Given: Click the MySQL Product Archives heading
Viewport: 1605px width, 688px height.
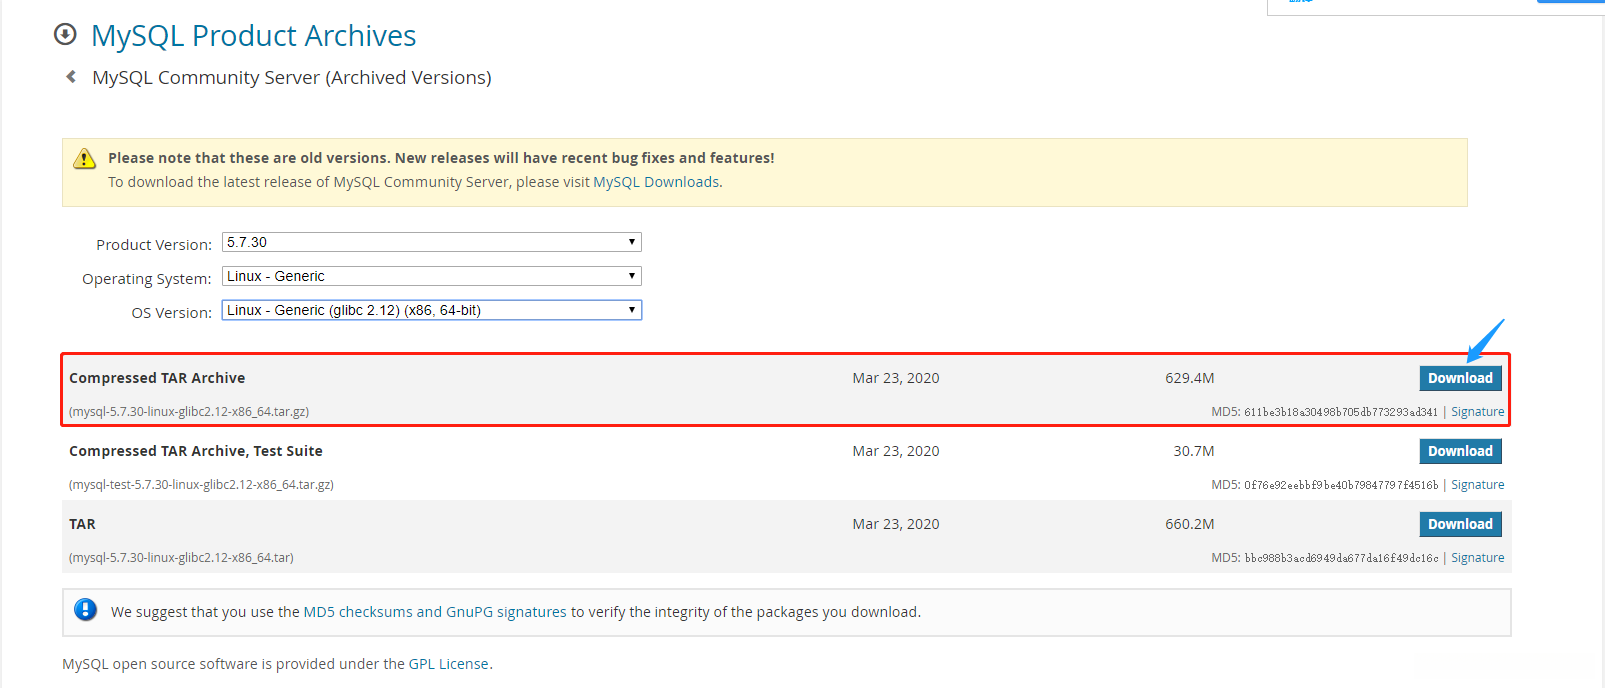Looking at the screenshot, I should (253, 36).
